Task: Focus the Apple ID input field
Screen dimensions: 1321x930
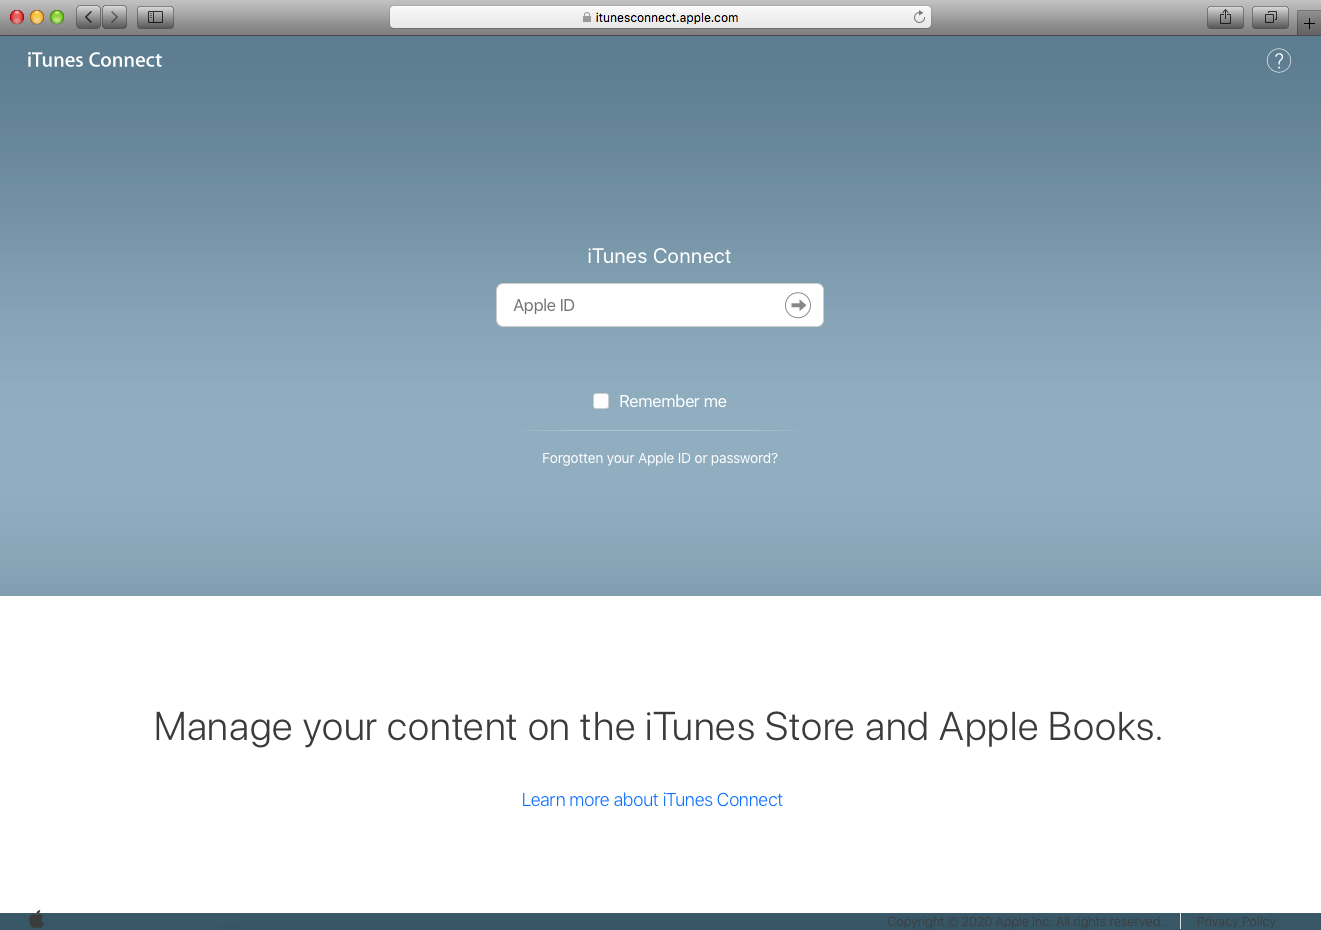Action: [x=660, y=305]
